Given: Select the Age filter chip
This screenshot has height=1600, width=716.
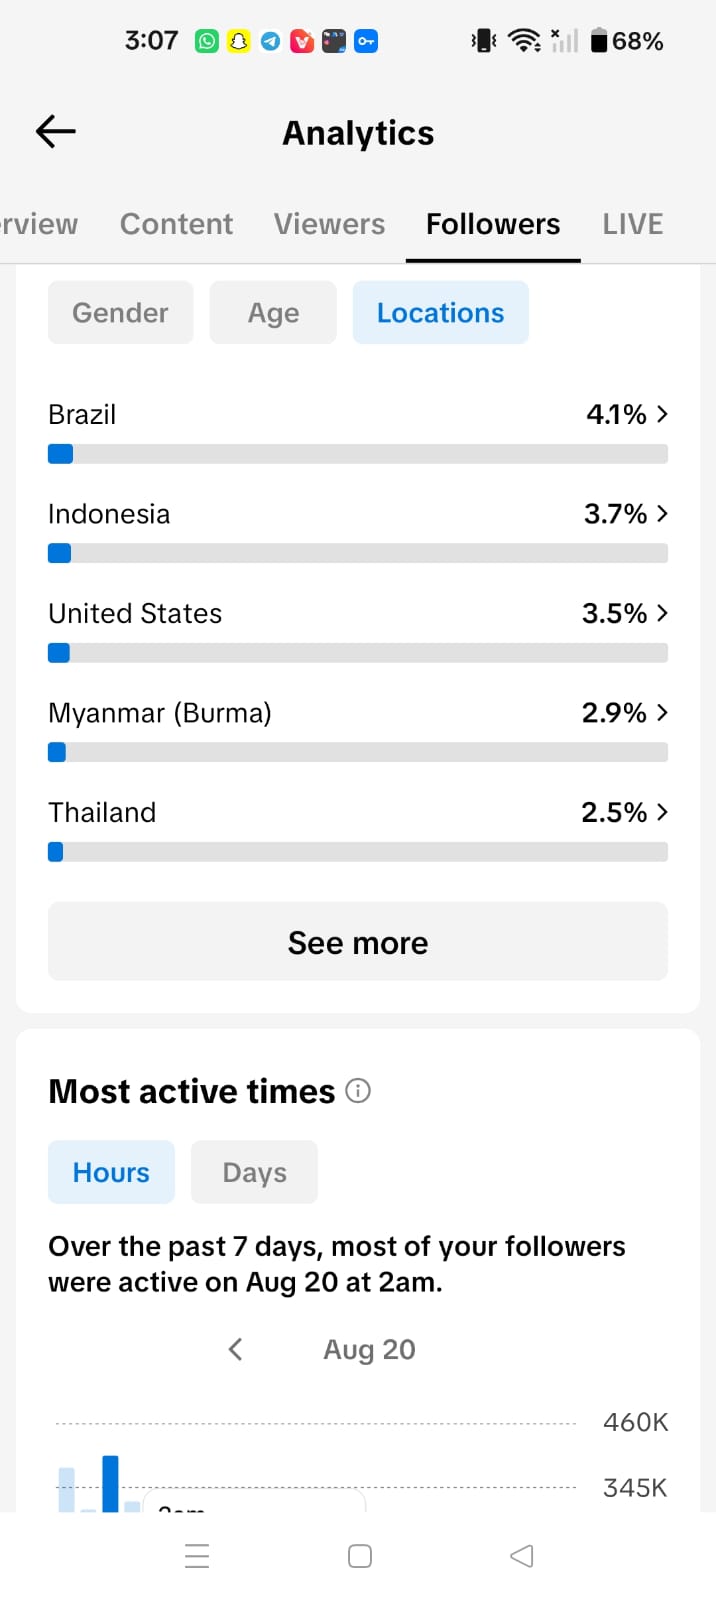Looking at the screenshot, I should (x=273, y=312).
